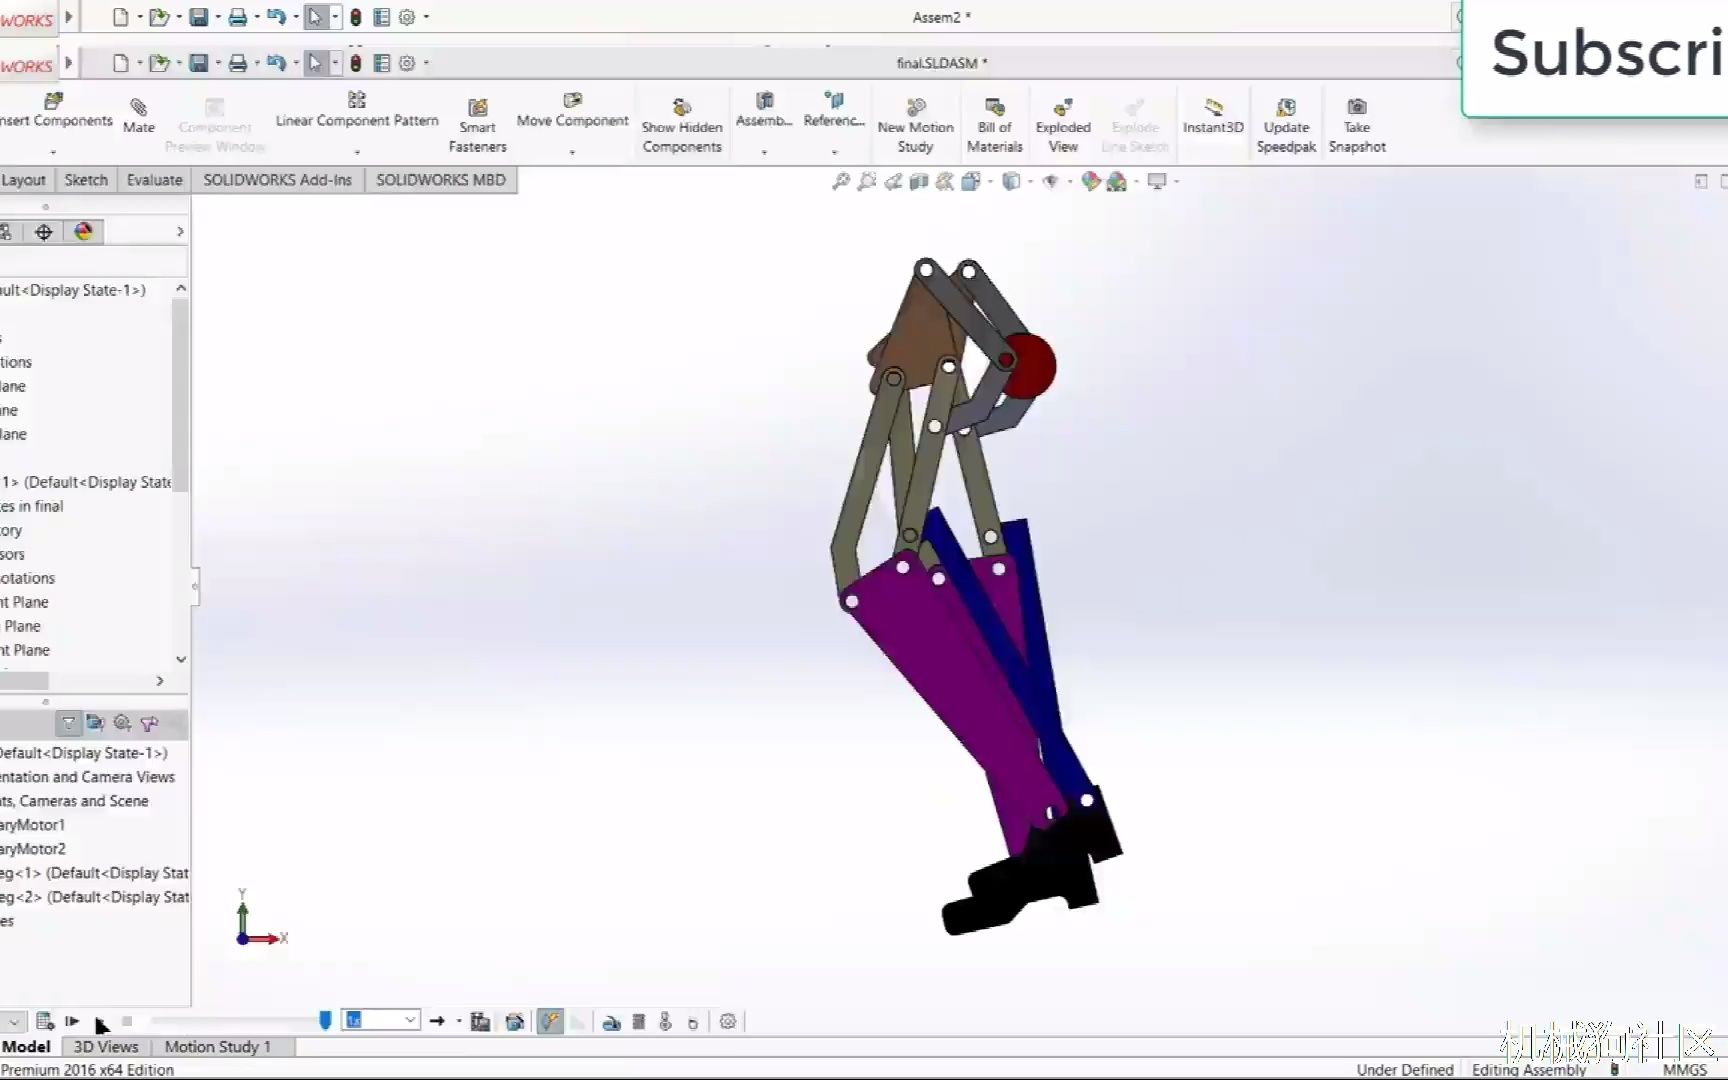Switch to the Motion Study 1 tab
Image resolution: width=1728 pixels, height=1080 pixels.
[x=218, y=1046]
